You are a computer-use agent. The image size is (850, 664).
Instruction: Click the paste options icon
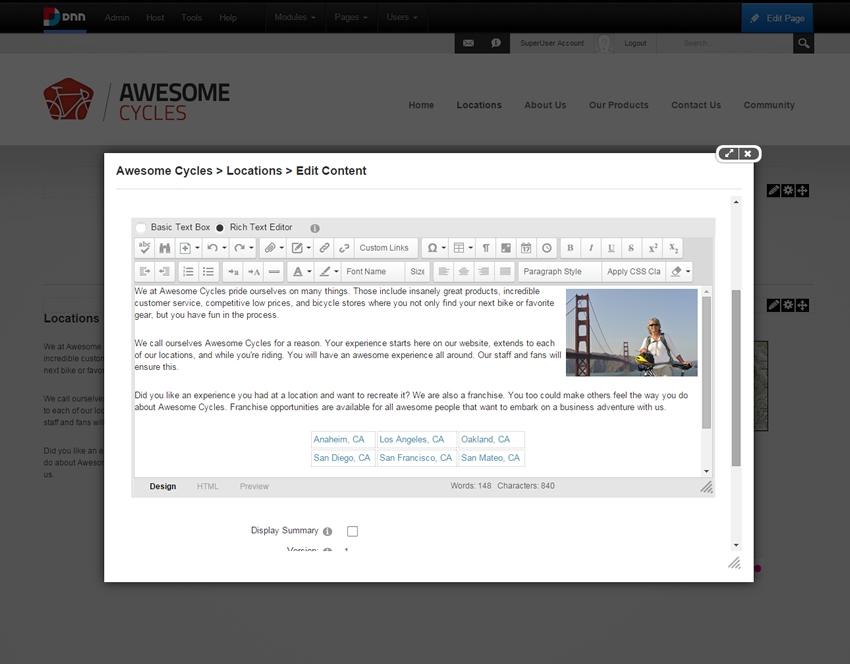[185, 248]
